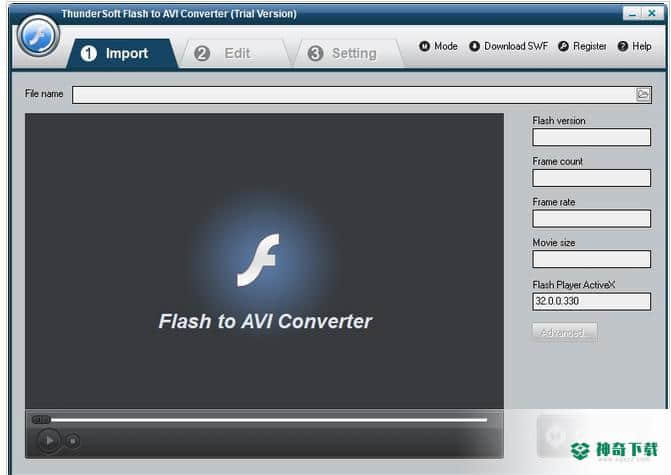Click the playback progress slider handle
The height and width of the screenshot is (475, 671).
pos(41,420)
